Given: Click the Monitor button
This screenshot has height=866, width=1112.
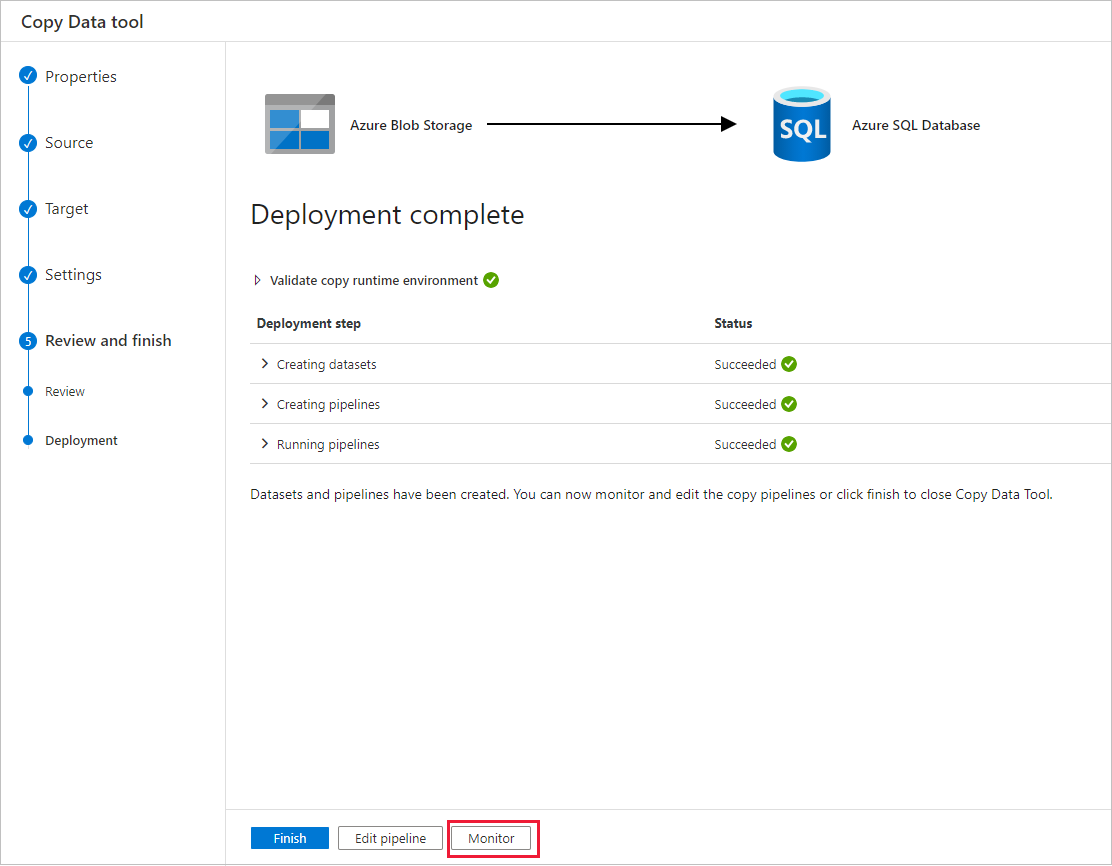Looking at the screenshot, I should [x=492, y=838].
